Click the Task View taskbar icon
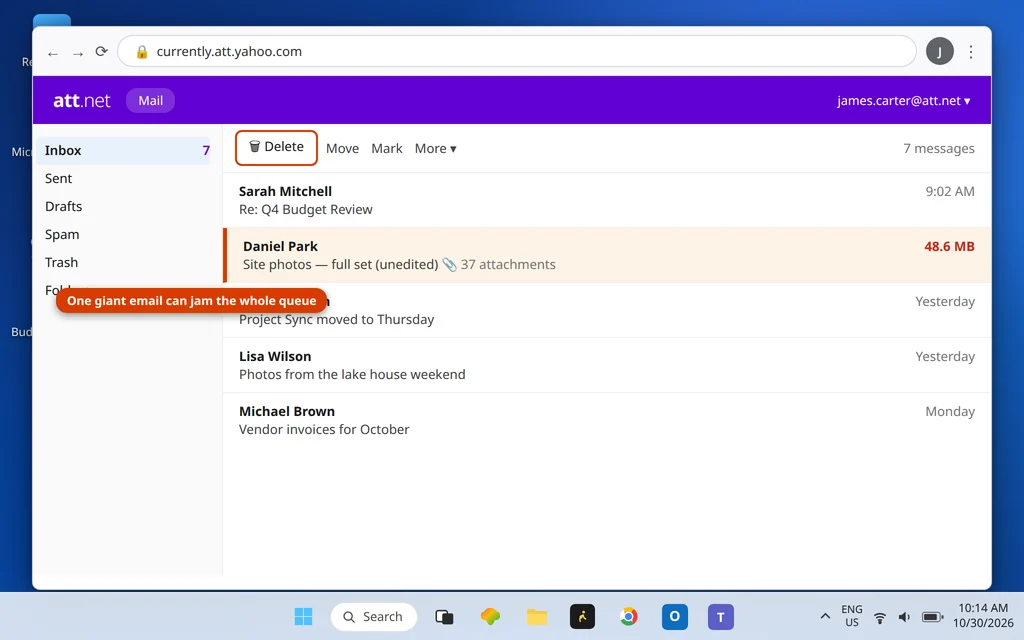Image resolution: width=1024 pixels, height=640 pixels. tap(444, 616)
